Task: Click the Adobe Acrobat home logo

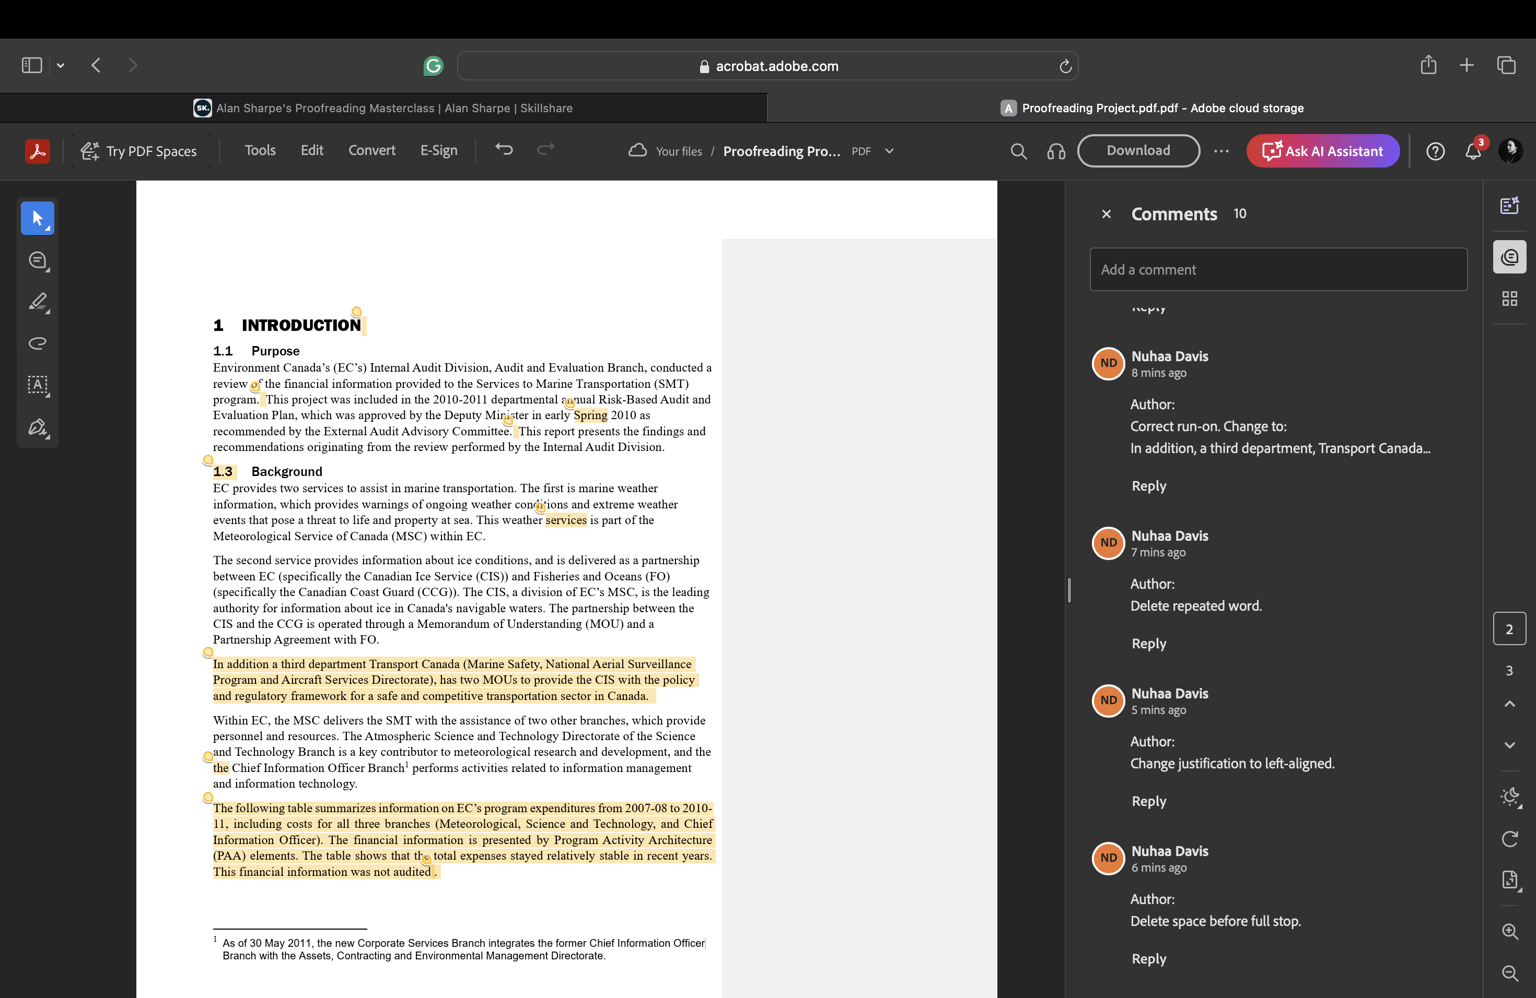Action: point(37,151)
